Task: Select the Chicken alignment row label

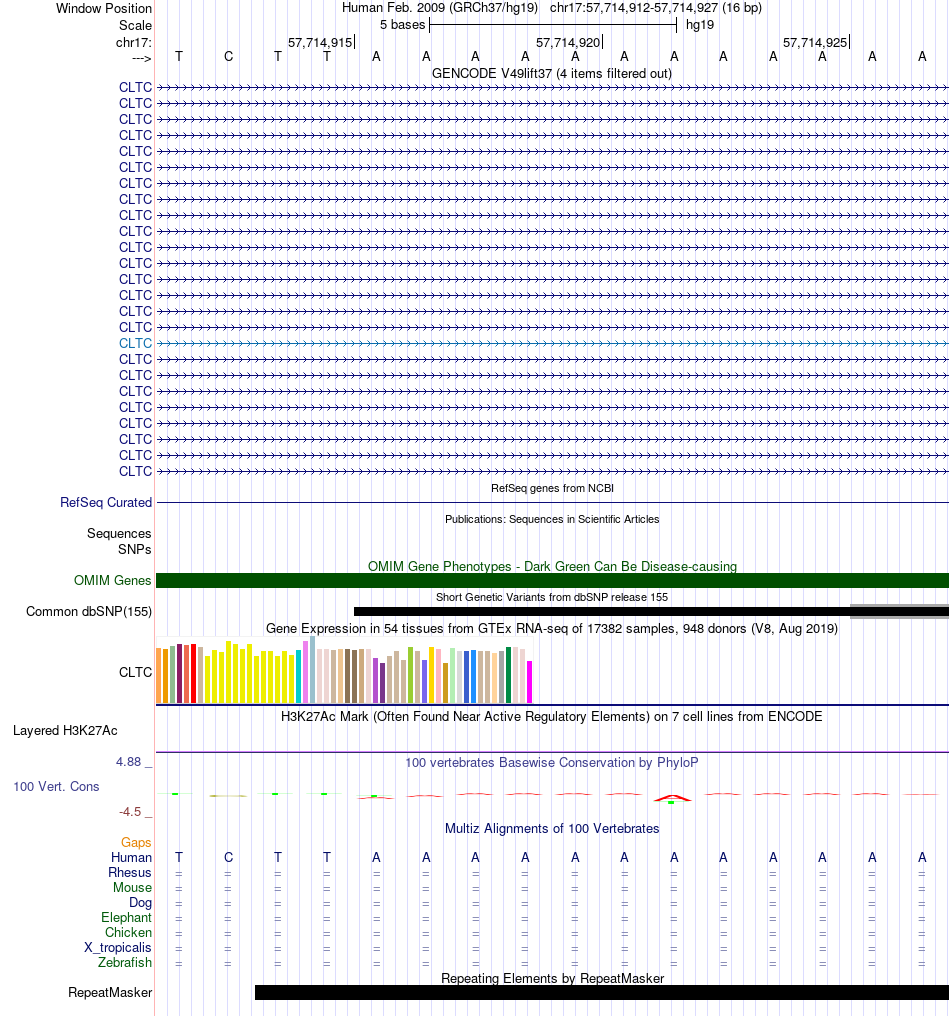Action: tap(128, 932)
